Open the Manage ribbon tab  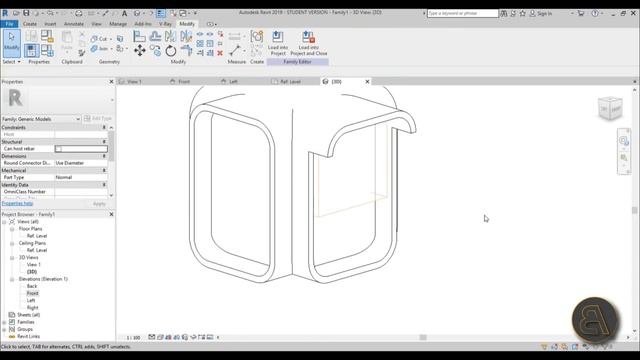pos(118,24)
